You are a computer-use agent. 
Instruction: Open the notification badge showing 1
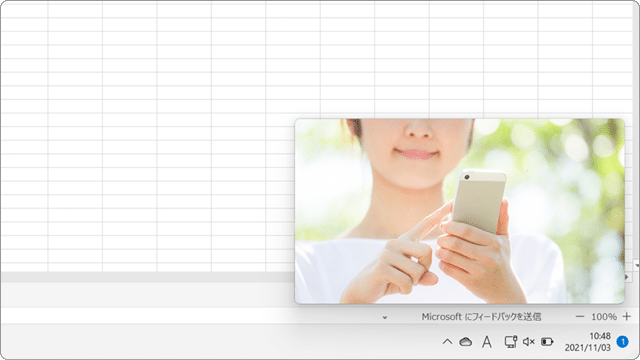[622, 342]
